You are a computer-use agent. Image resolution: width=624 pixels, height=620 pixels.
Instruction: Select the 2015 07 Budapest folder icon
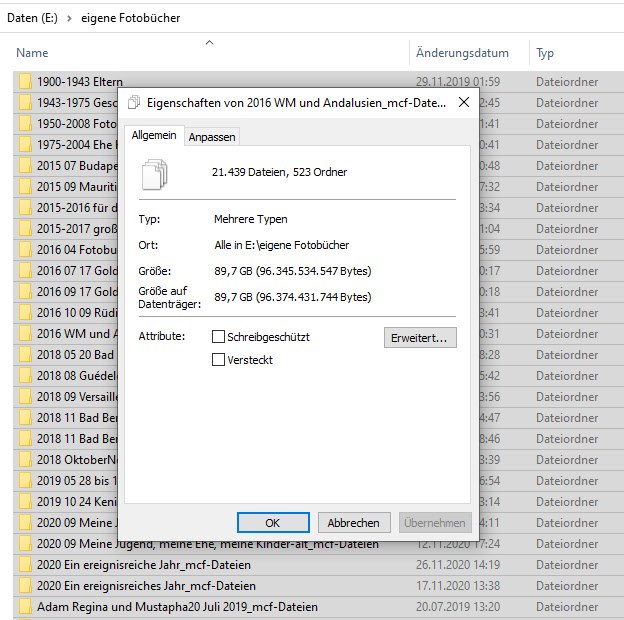click(25, 166)
